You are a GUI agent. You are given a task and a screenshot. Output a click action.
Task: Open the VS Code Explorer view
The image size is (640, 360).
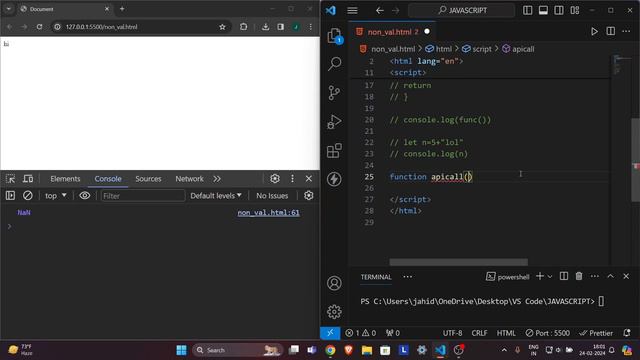coord(334,35)
